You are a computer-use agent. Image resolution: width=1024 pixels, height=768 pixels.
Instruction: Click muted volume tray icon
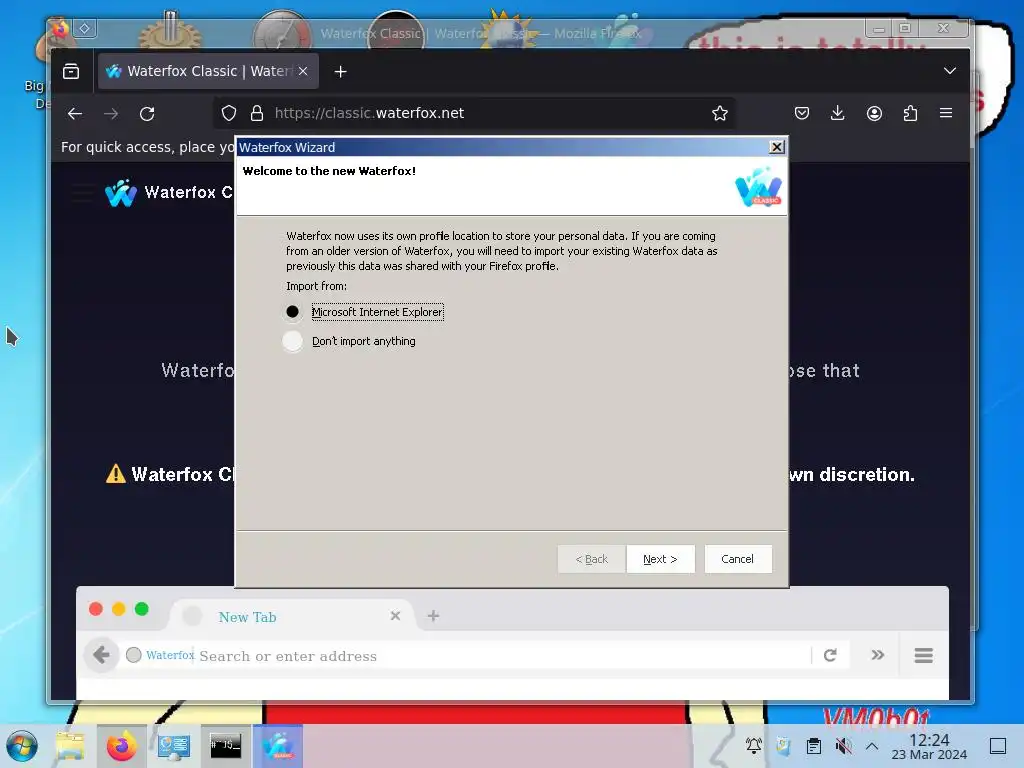coord(844,746)
